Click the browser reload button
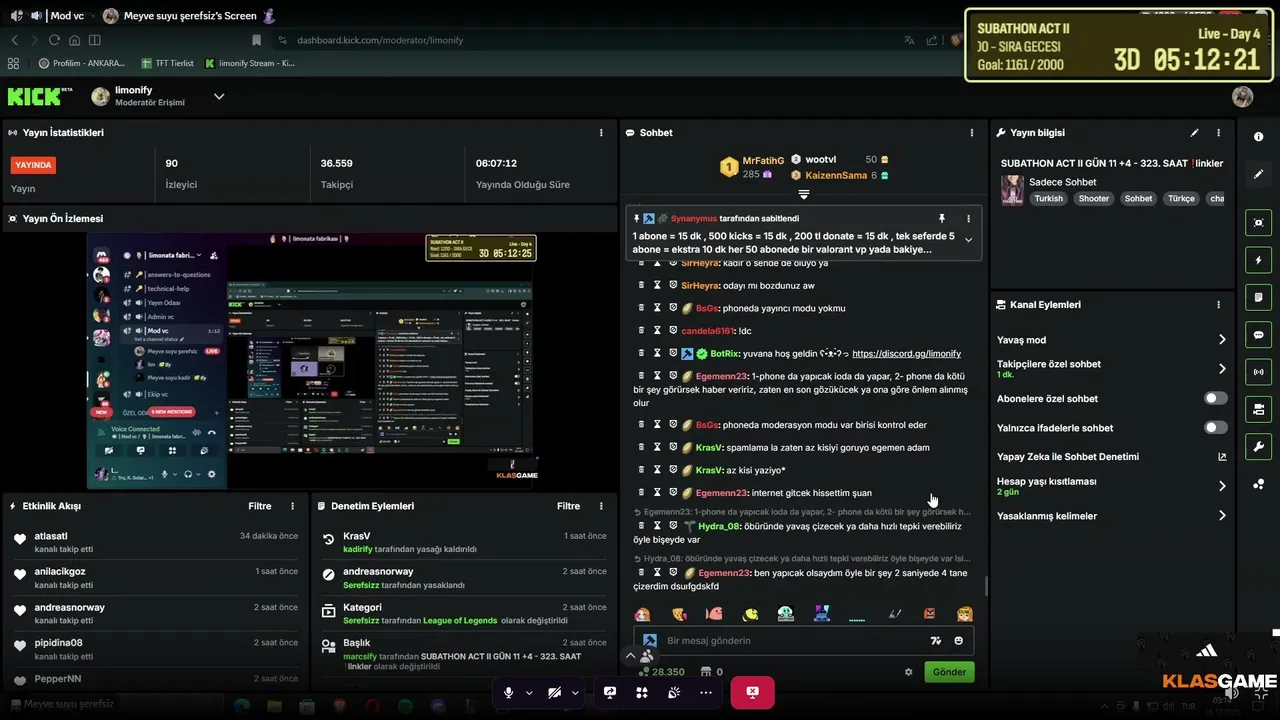The height and width of the screenshot is (720, 1280). (x=54, y=40)
